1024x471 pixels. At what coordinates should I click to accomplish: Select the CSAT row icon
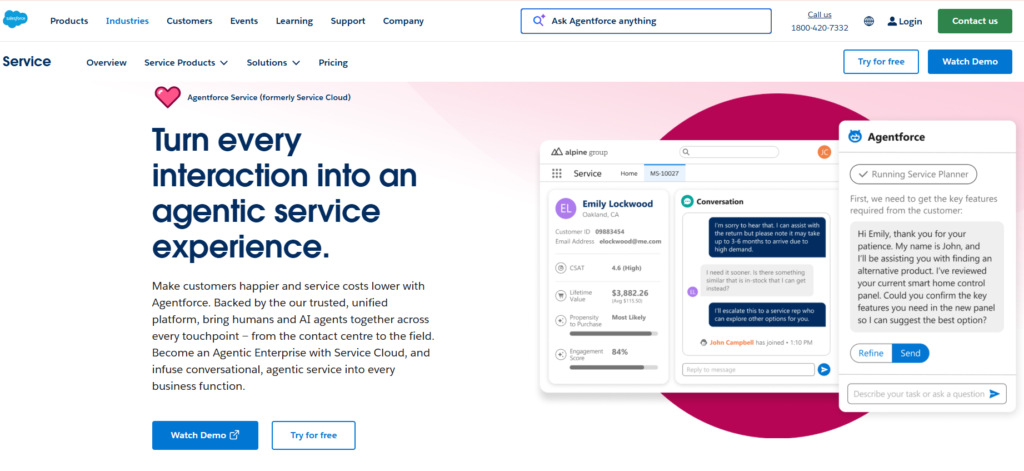coord(560,268)
